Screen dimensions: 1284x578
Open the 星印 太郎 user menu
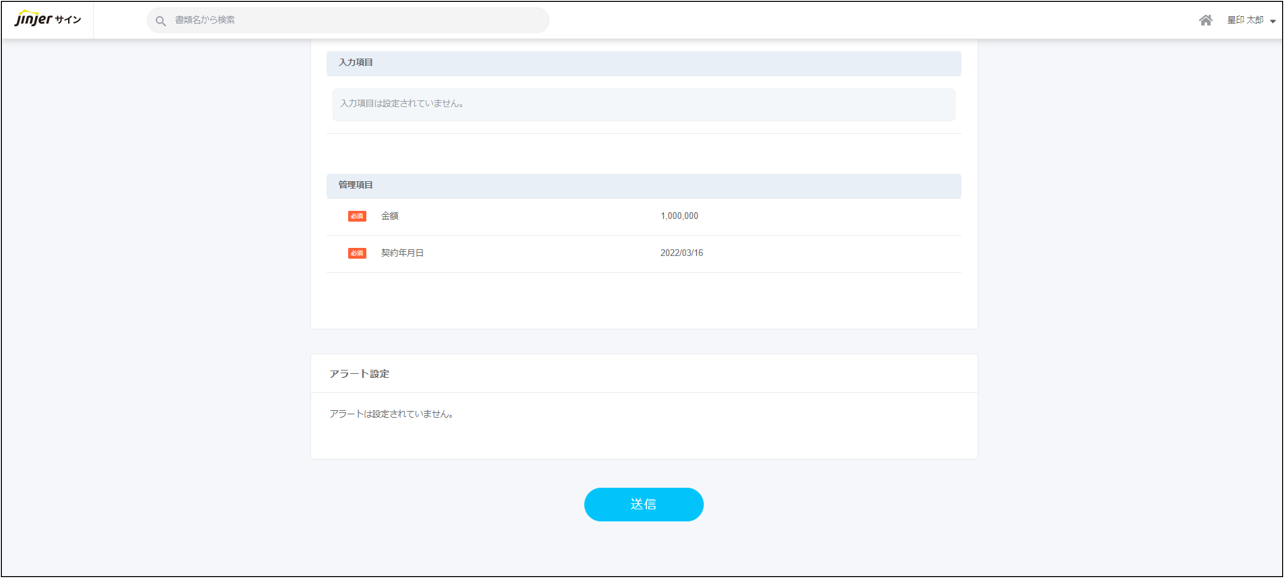(x=1245, y=20)
